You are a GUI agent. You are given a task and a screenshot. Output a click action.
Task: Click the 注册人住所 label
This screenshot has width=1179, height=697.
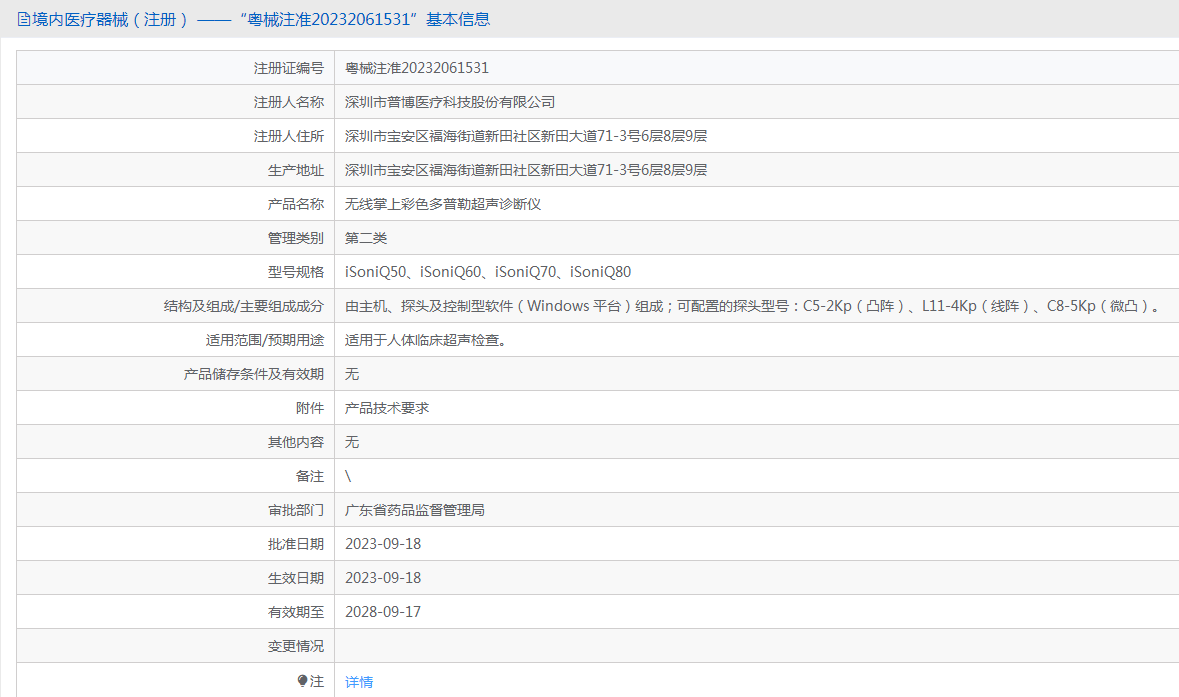coord(289,136)
